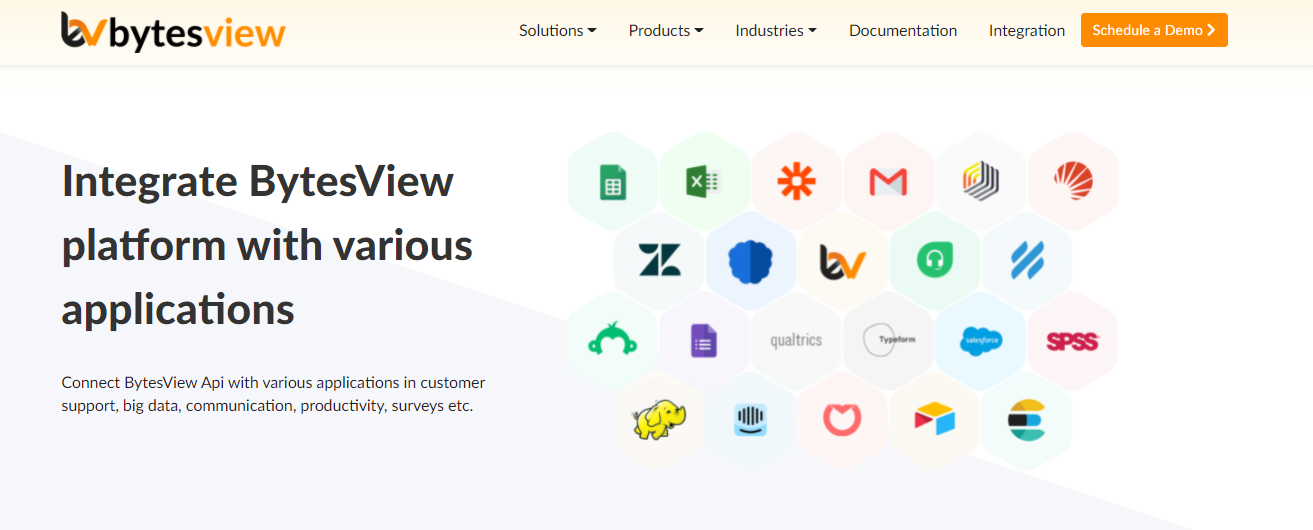Expand the Solutions dropdown menu
The height and width of the screenshot is (530, 1313).
(x=558, y=30)
